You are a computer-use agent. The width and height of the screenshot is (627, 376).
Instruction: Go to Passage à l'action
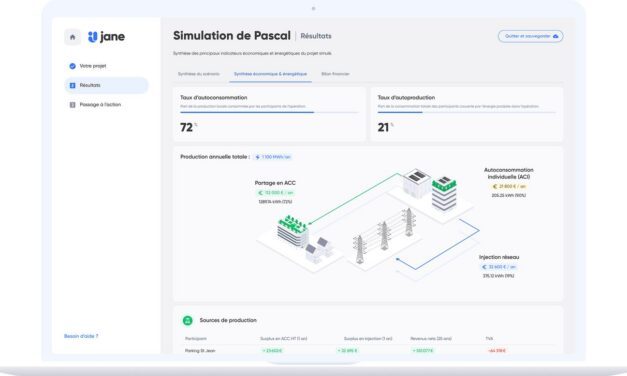(106, 105)
